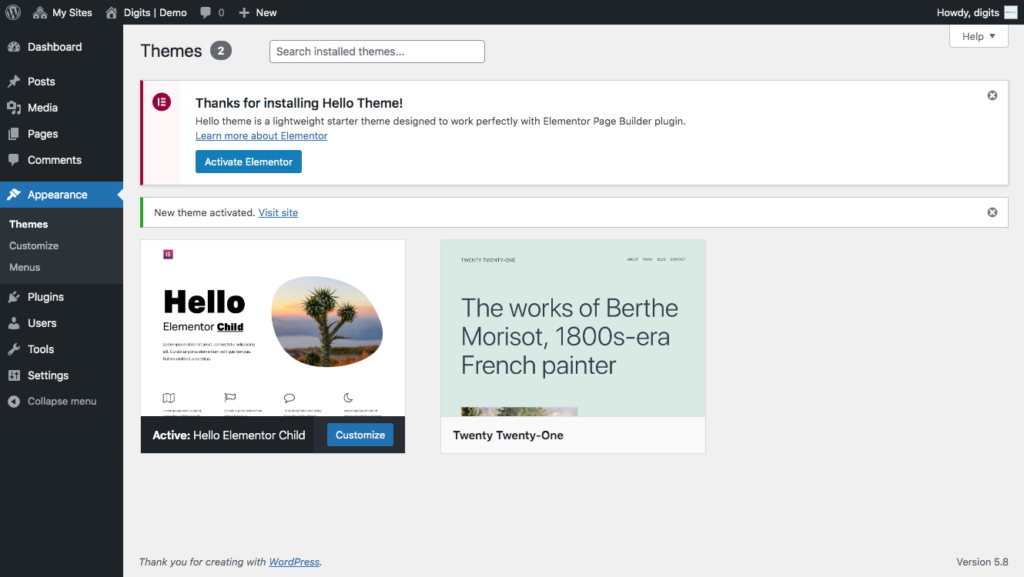Open the Users menu item
1024x577 pixels.
pos(61,323)
